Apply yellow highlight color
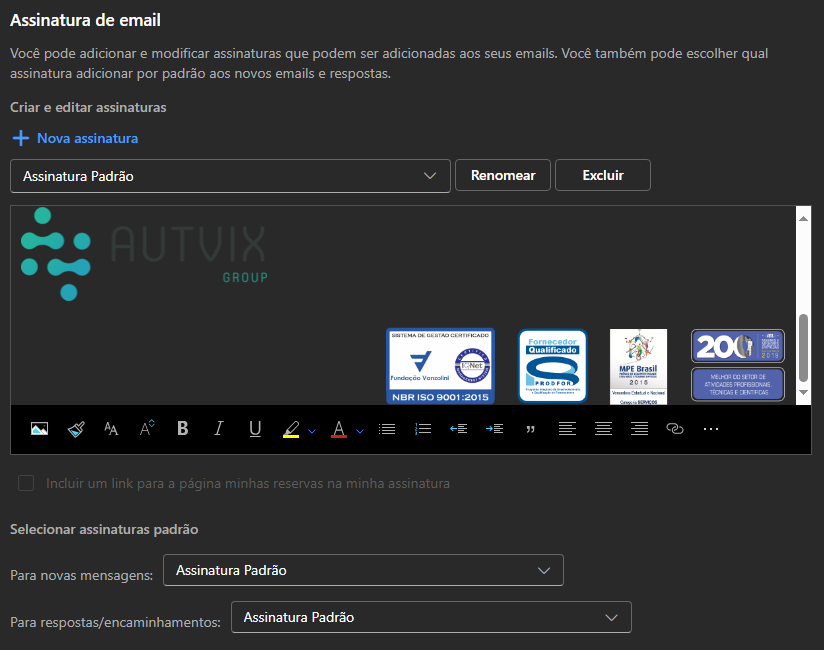 point(291,429)
